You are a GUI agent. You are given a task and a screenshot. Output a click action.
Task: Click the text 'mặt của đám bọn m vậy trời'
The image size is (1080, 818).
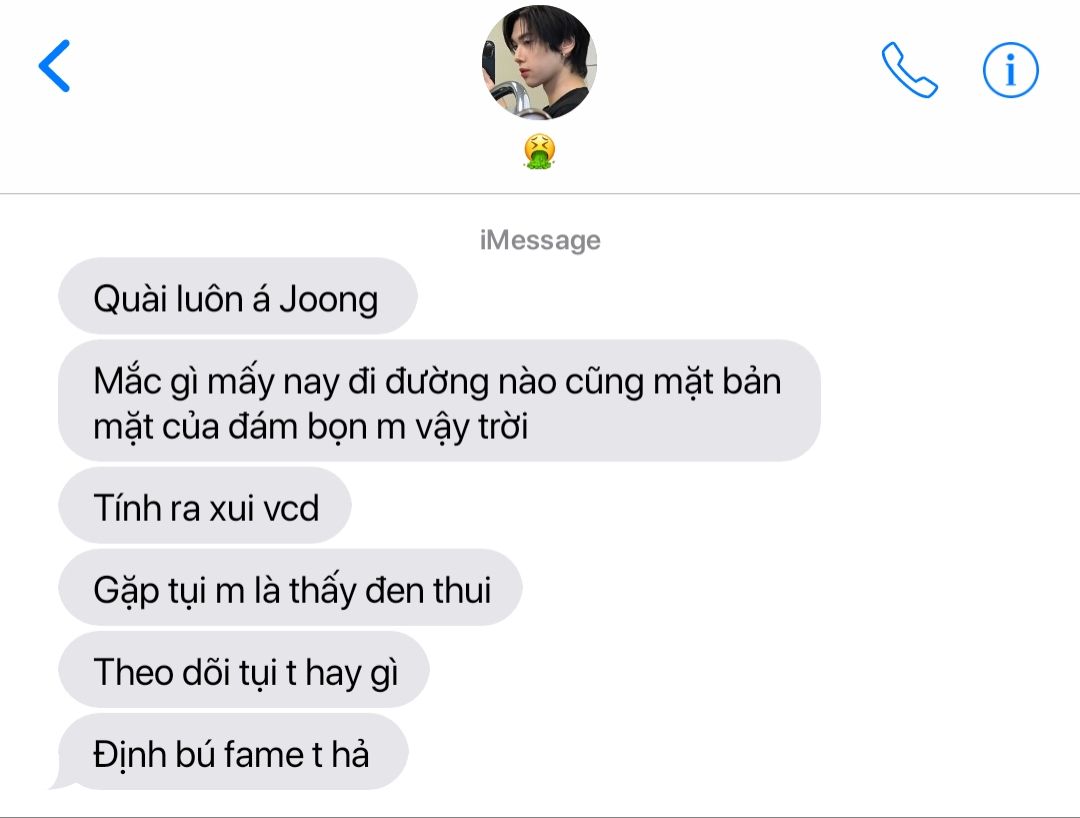click(x=311, y=428)
